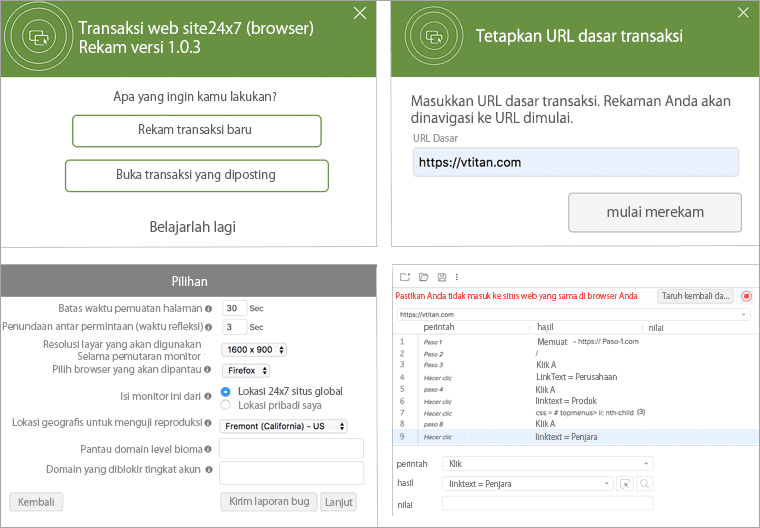Select step row 3 labeled Paso 3
This screenshot has height=528, width=760.
pyautogui.click(x=575, y=365)
